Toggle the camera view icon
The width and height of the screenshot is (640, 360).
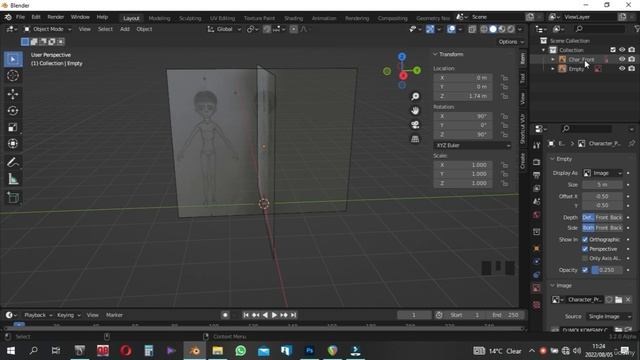click(415, 125)
